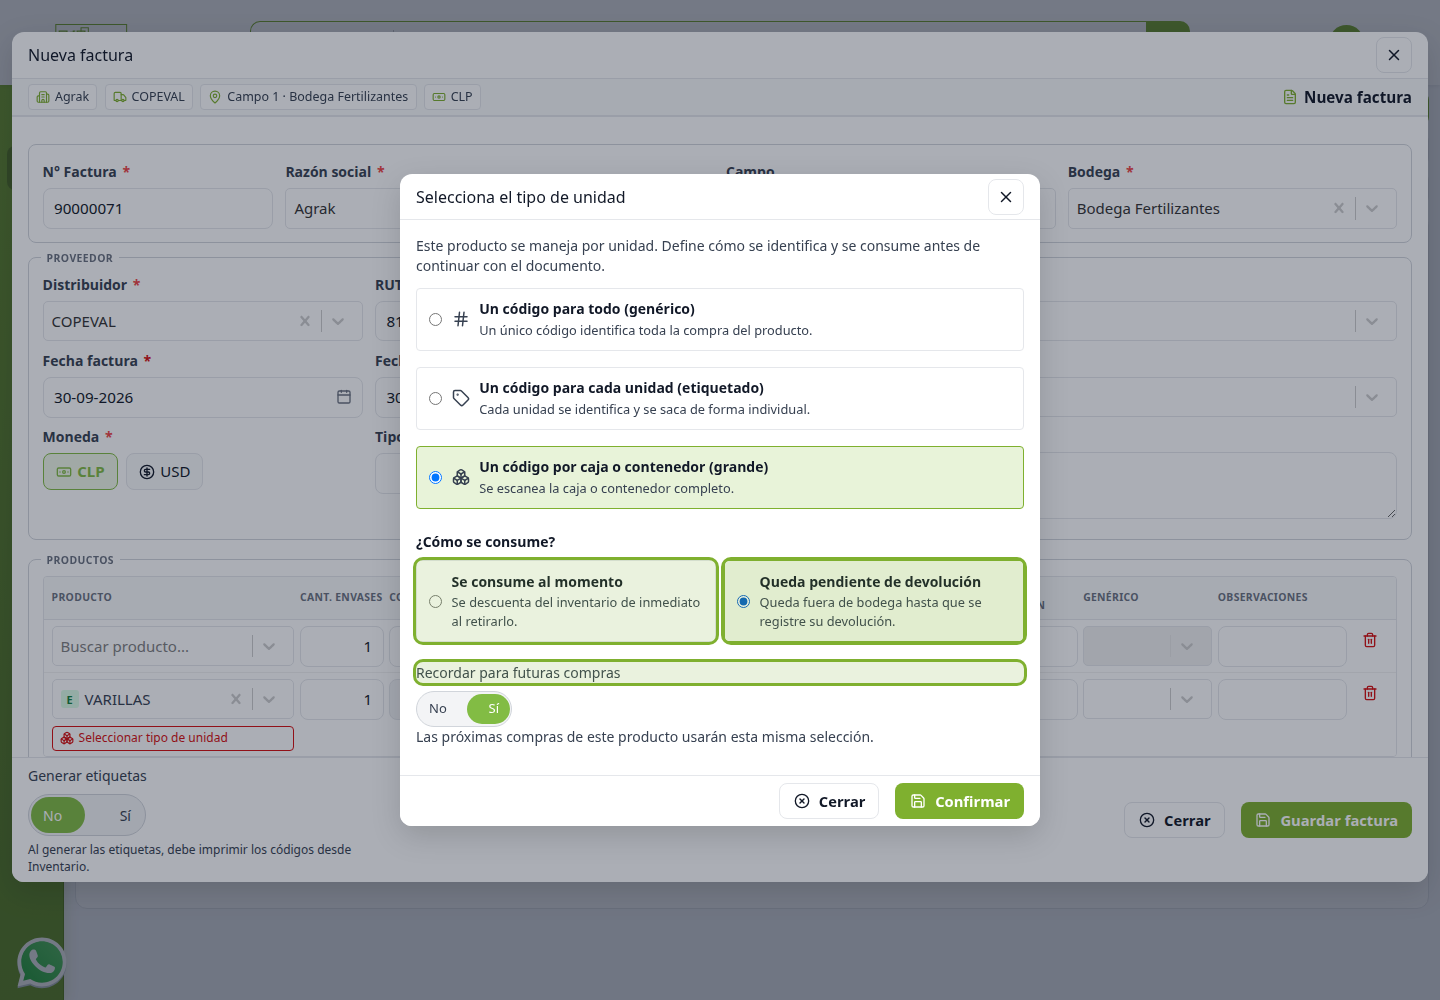The image size is (1440, 1000).
Task: Click the boxes icon for container code
Action: click(x=461, y=477)
